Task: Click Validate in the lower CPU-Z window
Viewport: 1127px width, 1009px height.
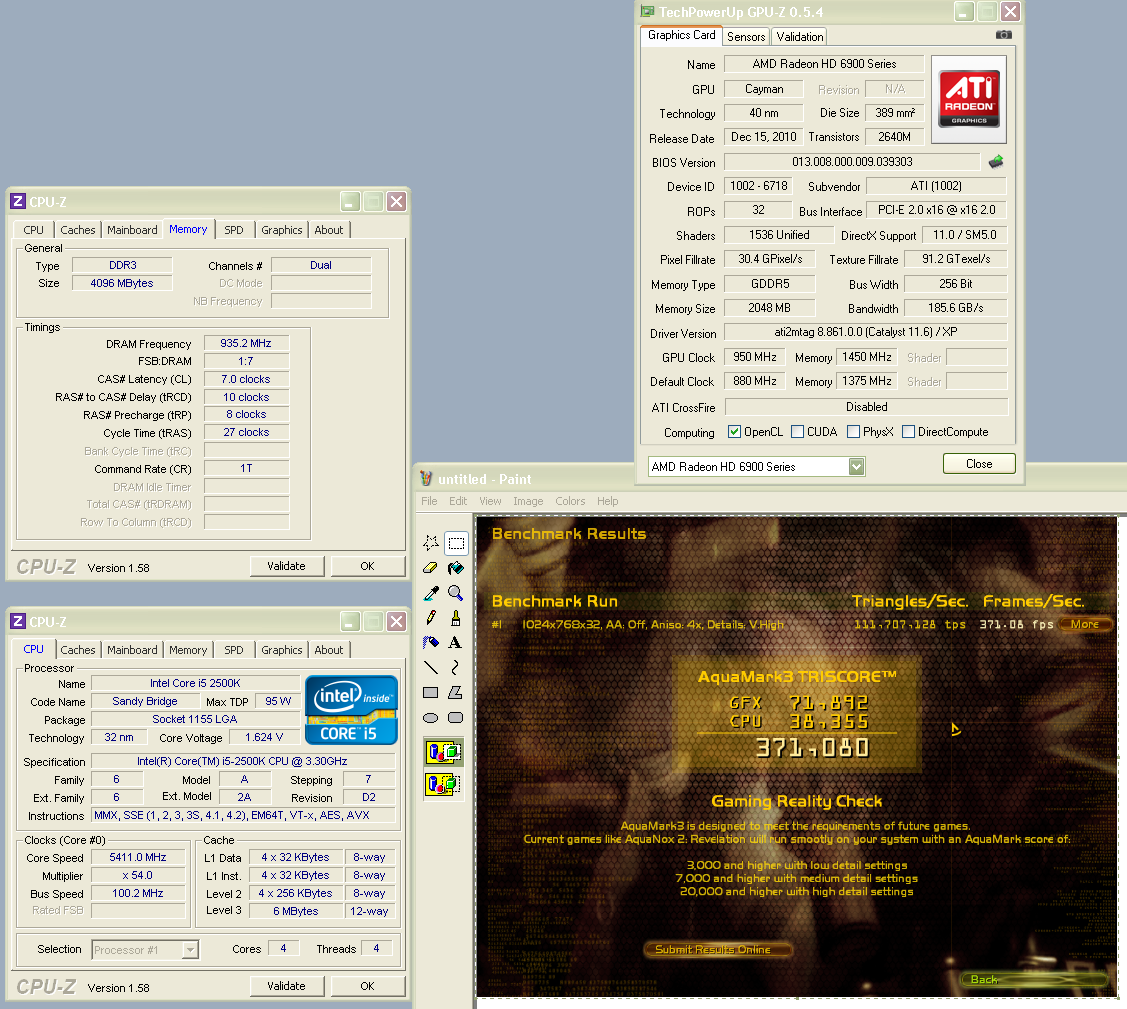Action: pyautogui.click(x=287, y=986)
